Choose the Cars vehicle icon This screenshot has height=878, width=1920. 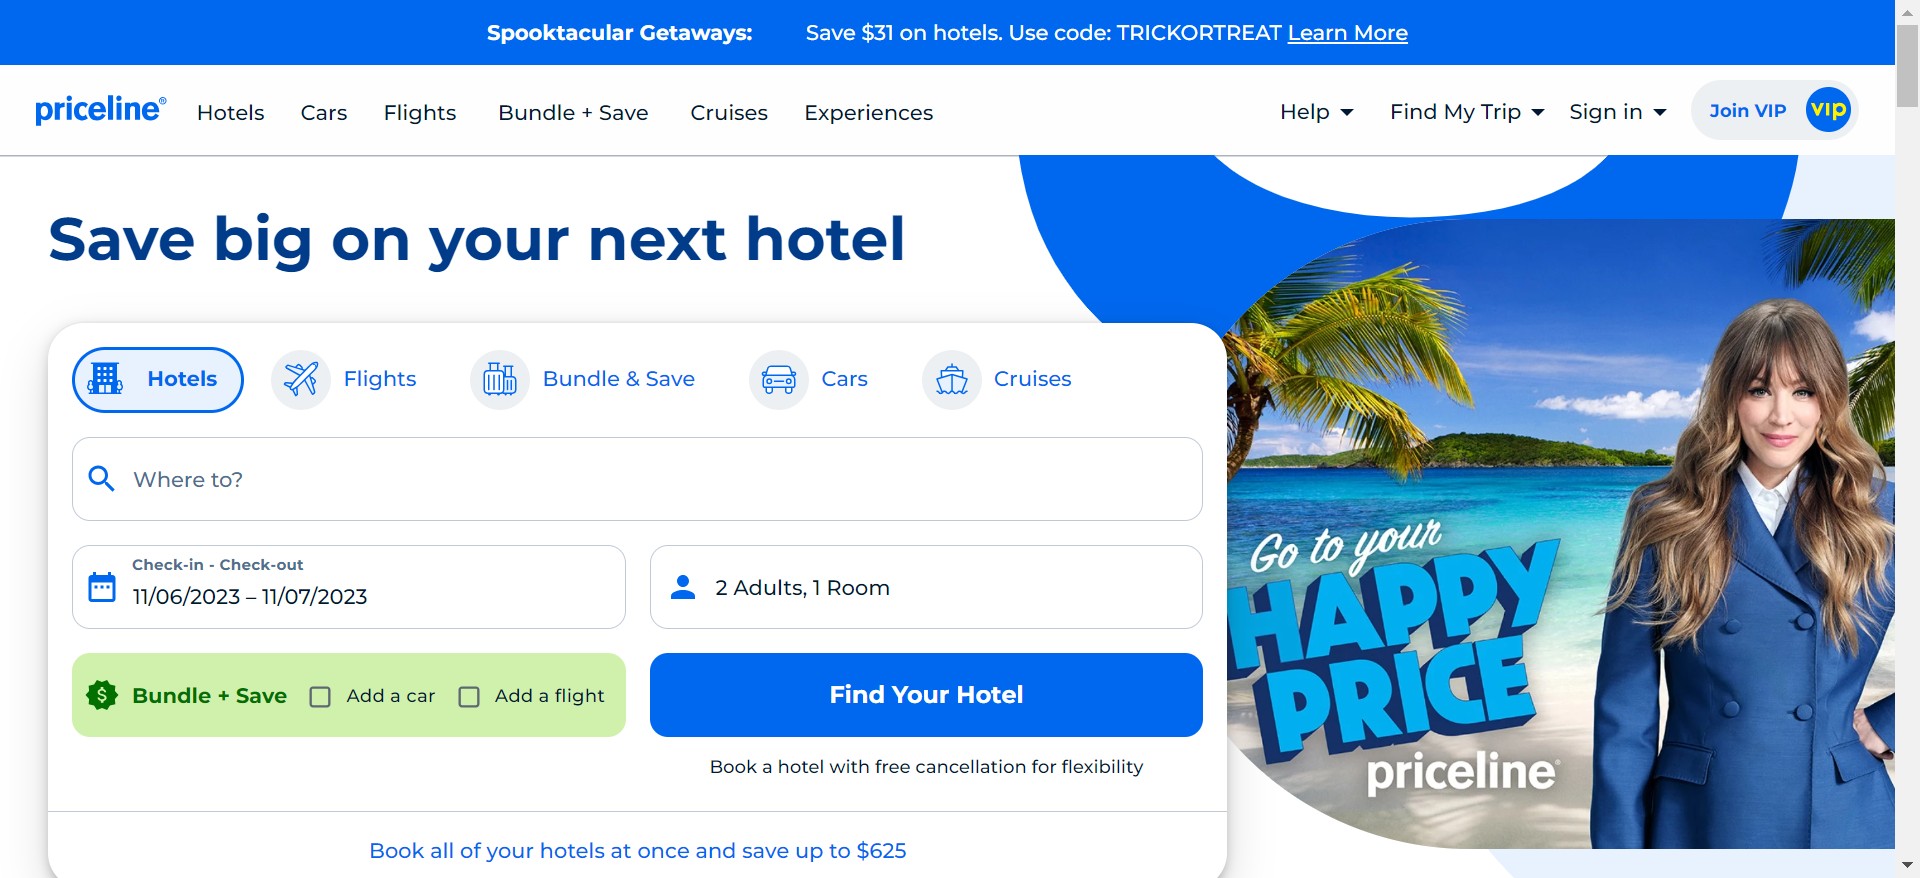(x=779, y=380)
